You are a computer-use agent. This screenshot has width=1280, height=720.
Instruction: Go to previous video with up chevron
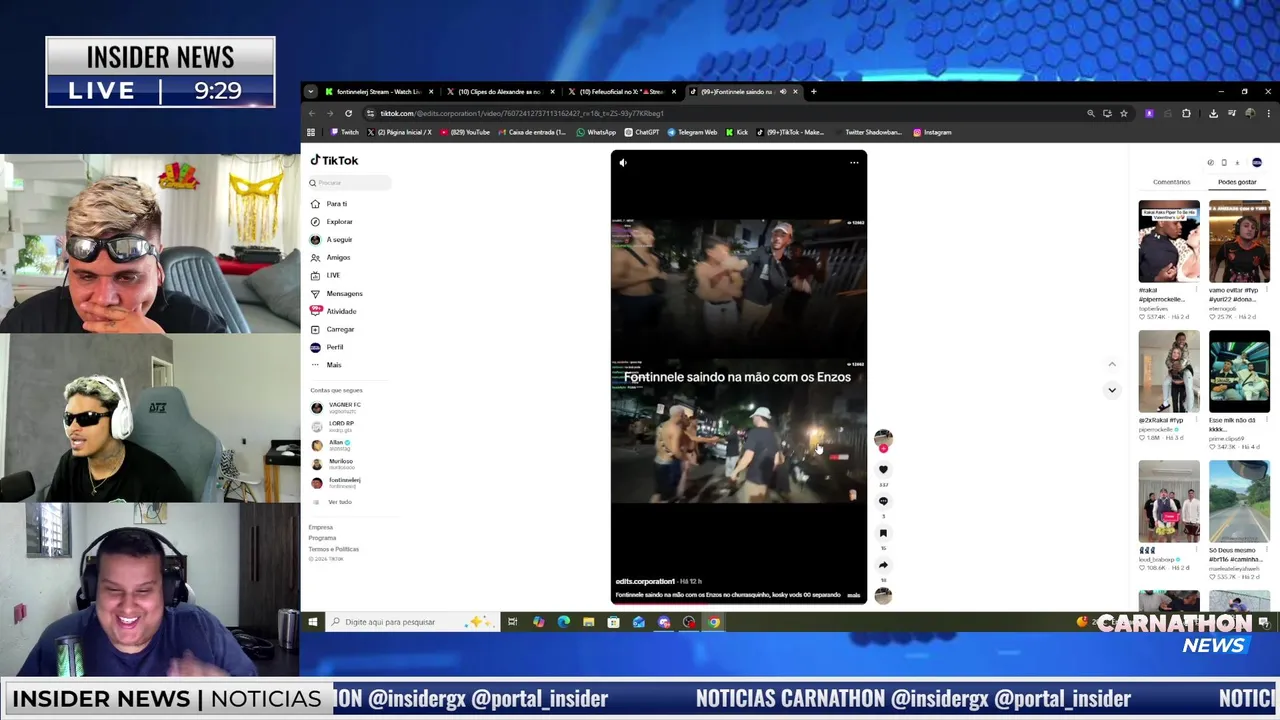(1112, 364)
